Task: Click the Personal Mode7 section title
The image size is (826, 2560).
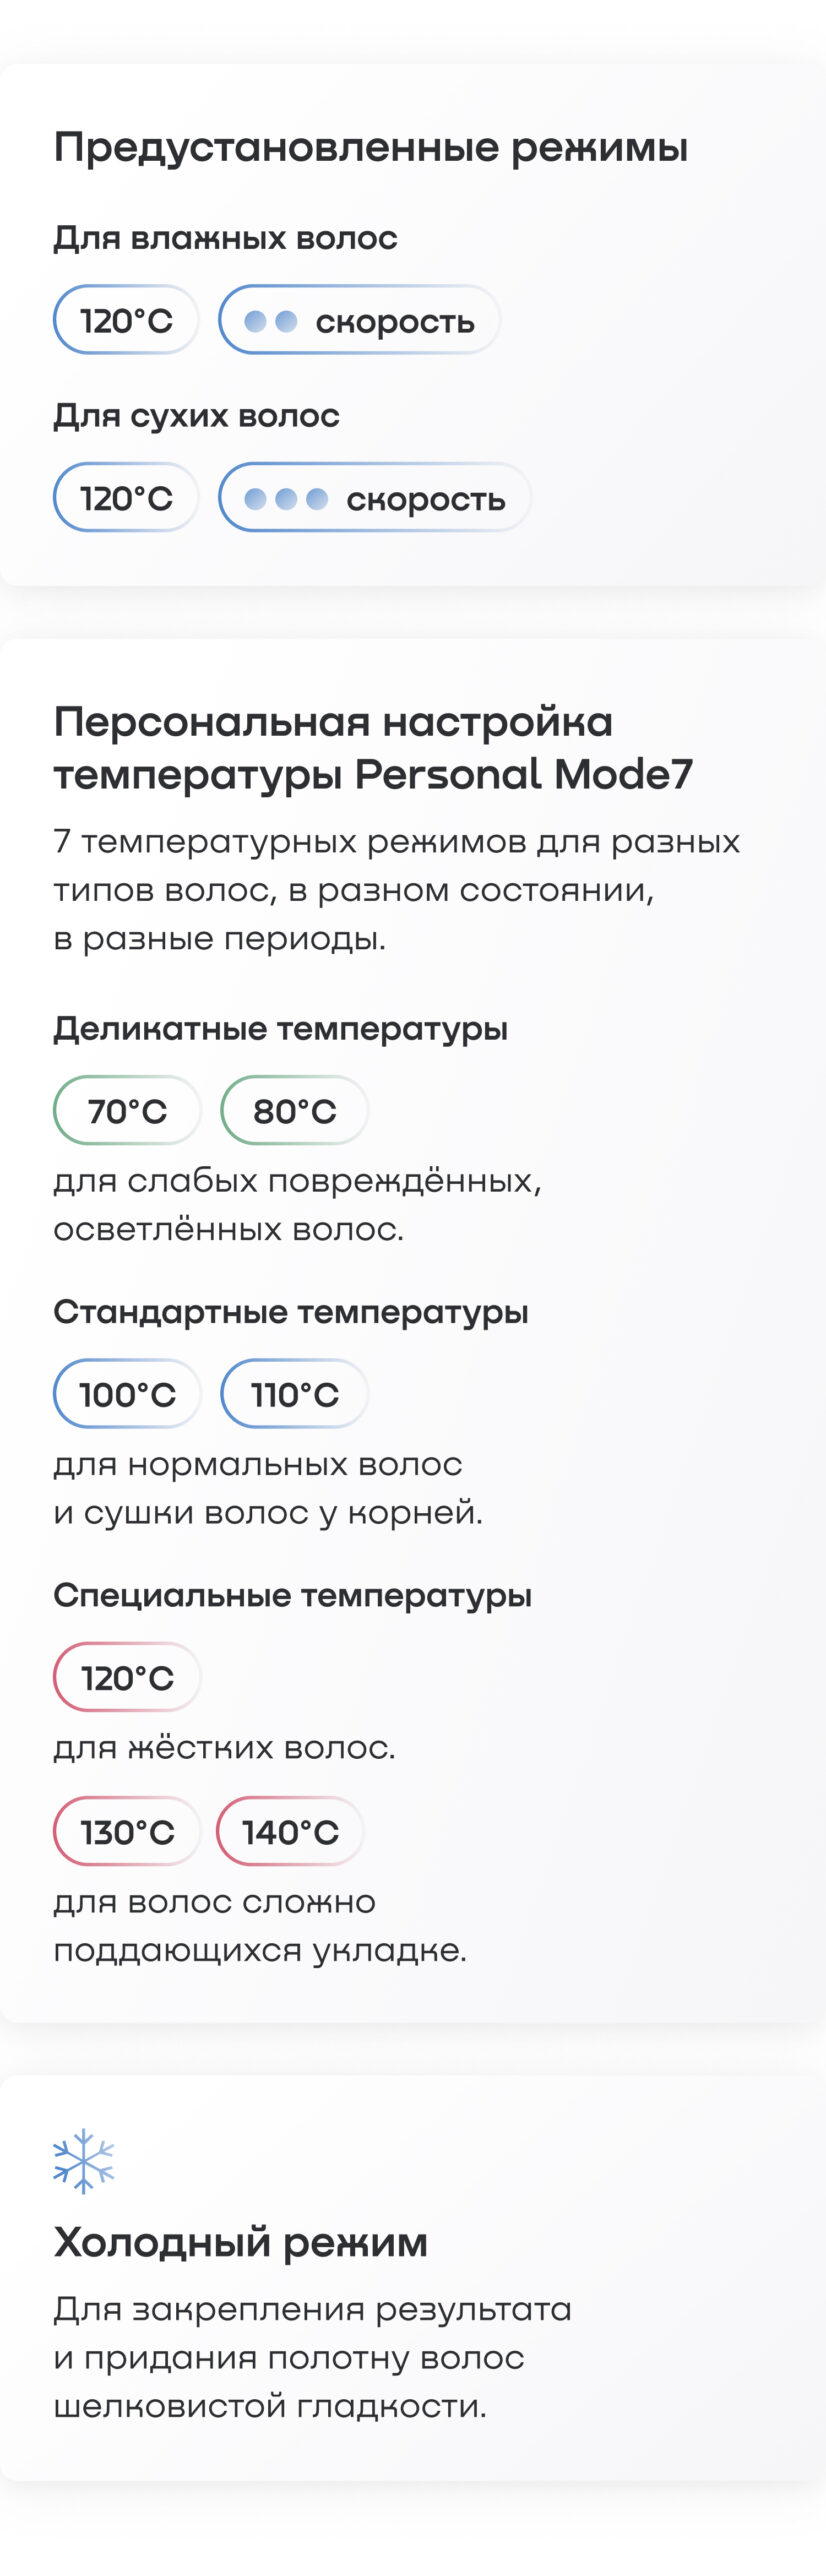Action: [x=373, y=748]
